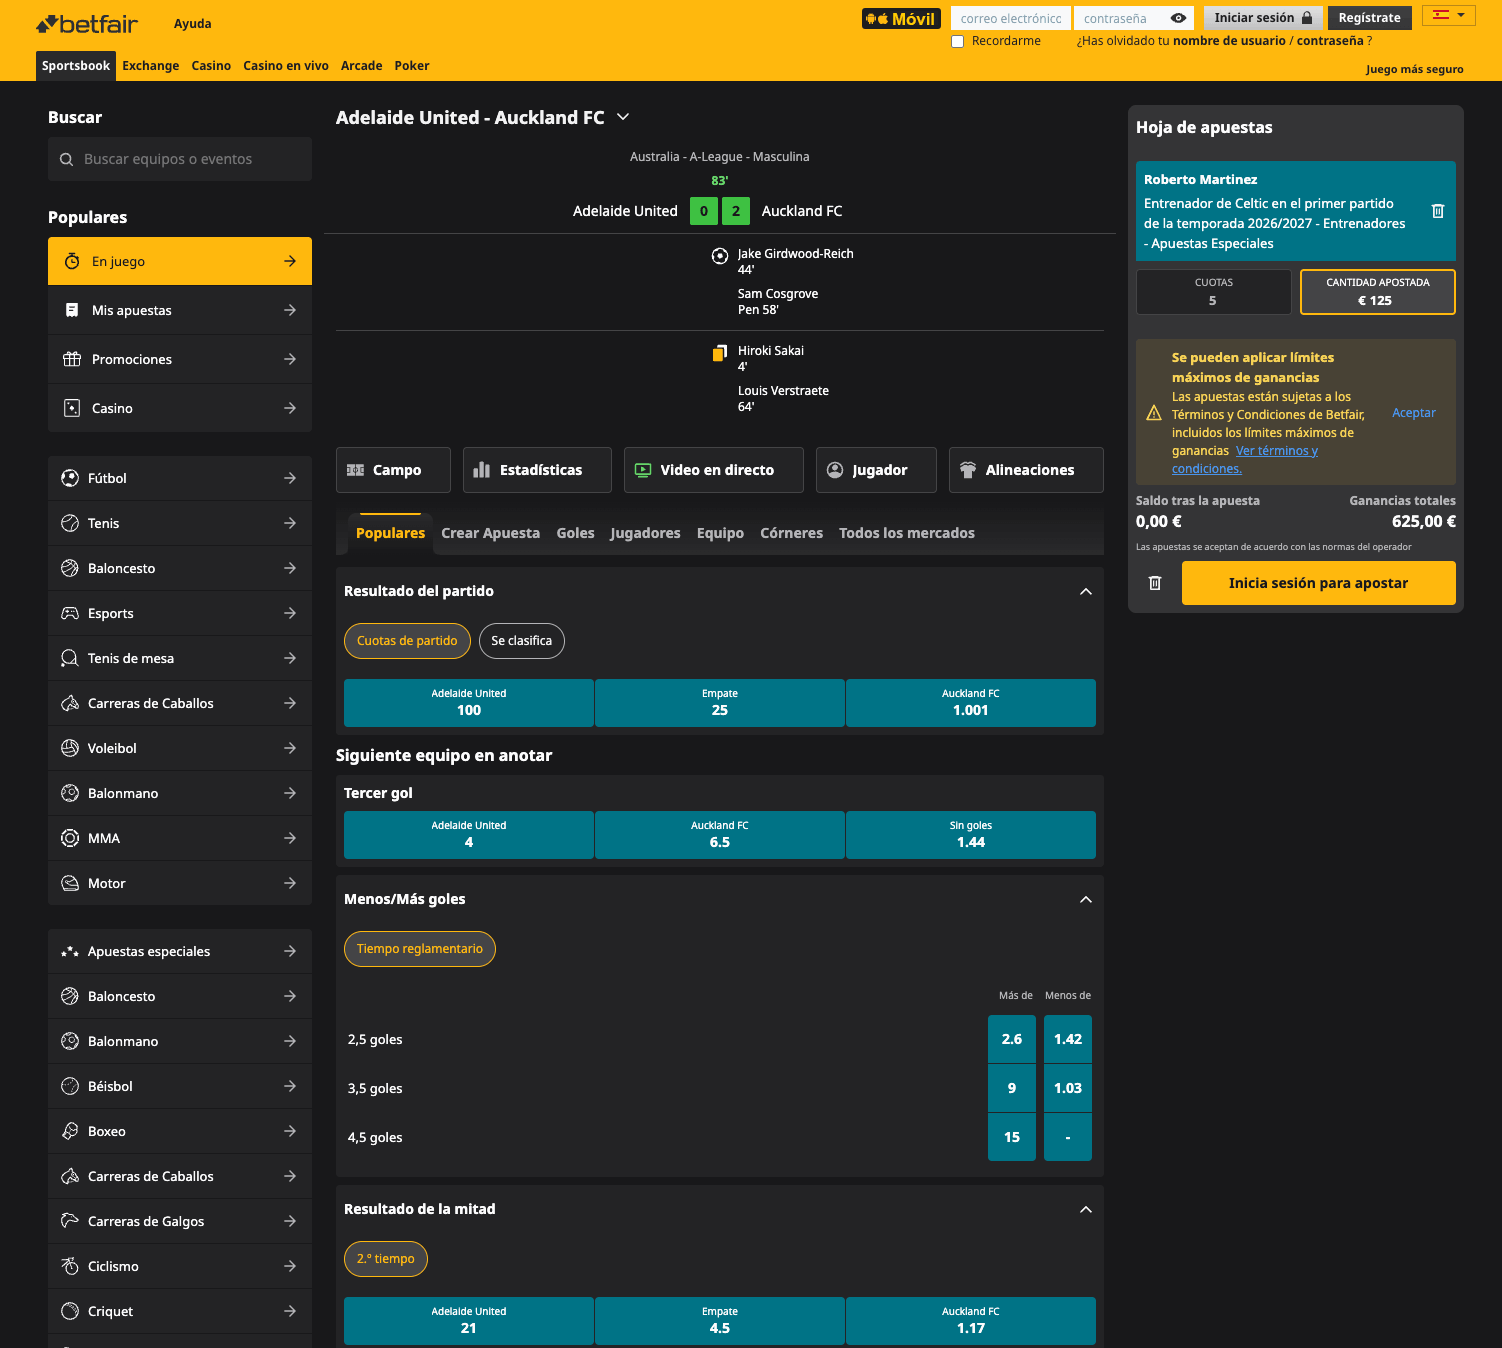Toggle the Tiempo reglamentario pill
Image resolution: width=1502 pixels, height=1348 pixels.
[420, 949]
